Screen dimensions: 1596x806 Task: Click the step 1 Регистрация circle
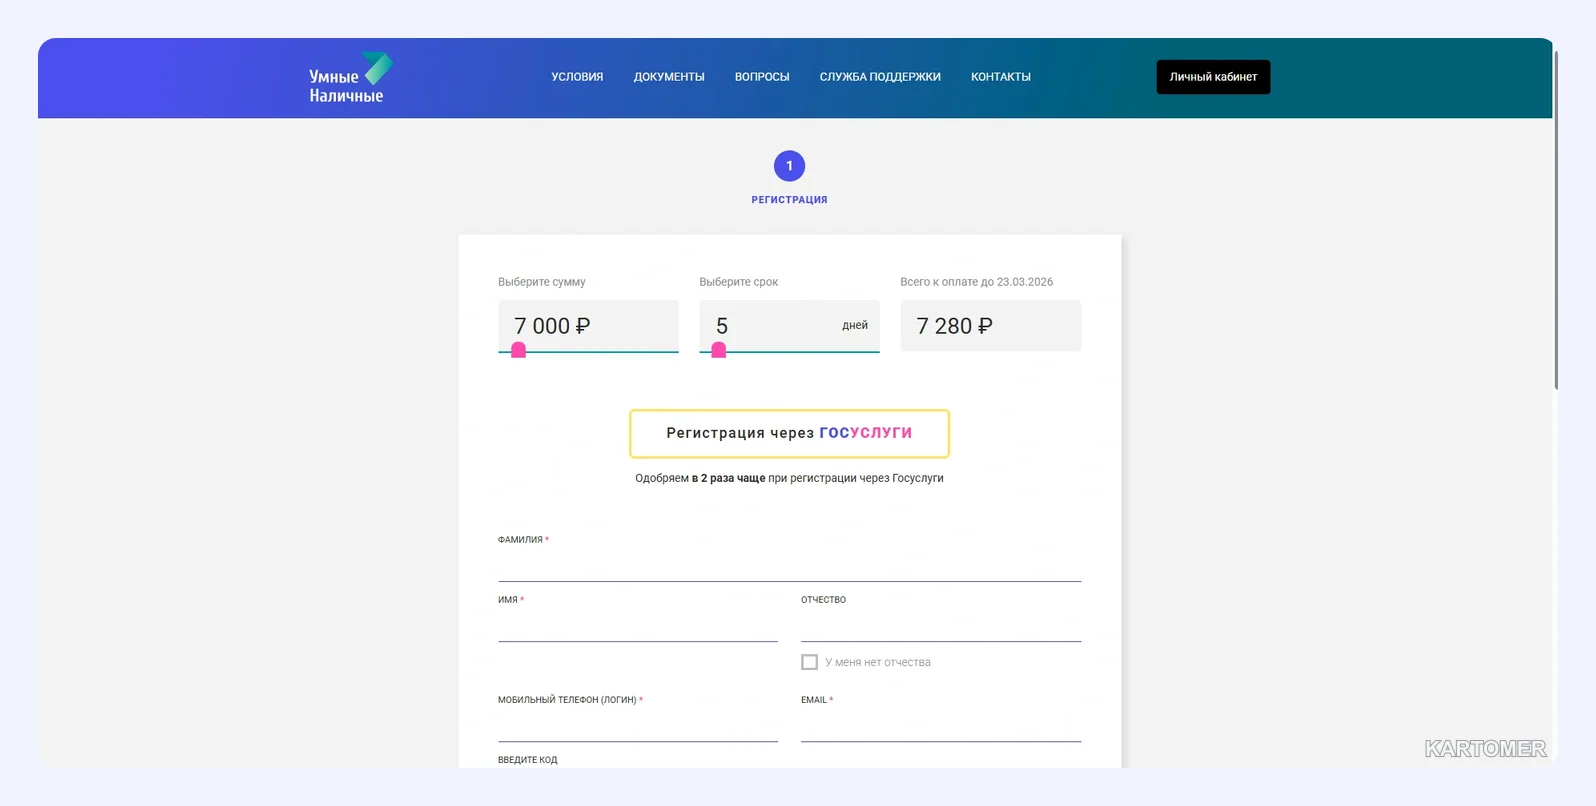pos(789,166)
